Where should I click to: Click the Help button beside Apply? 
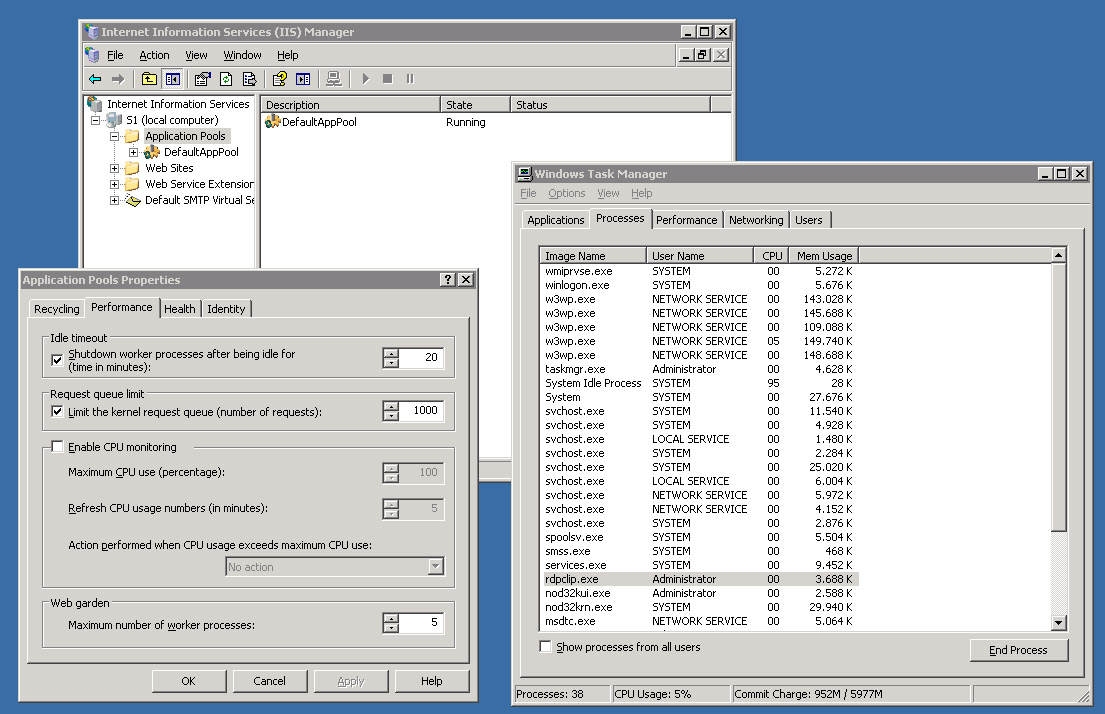[x=432, y=681]
